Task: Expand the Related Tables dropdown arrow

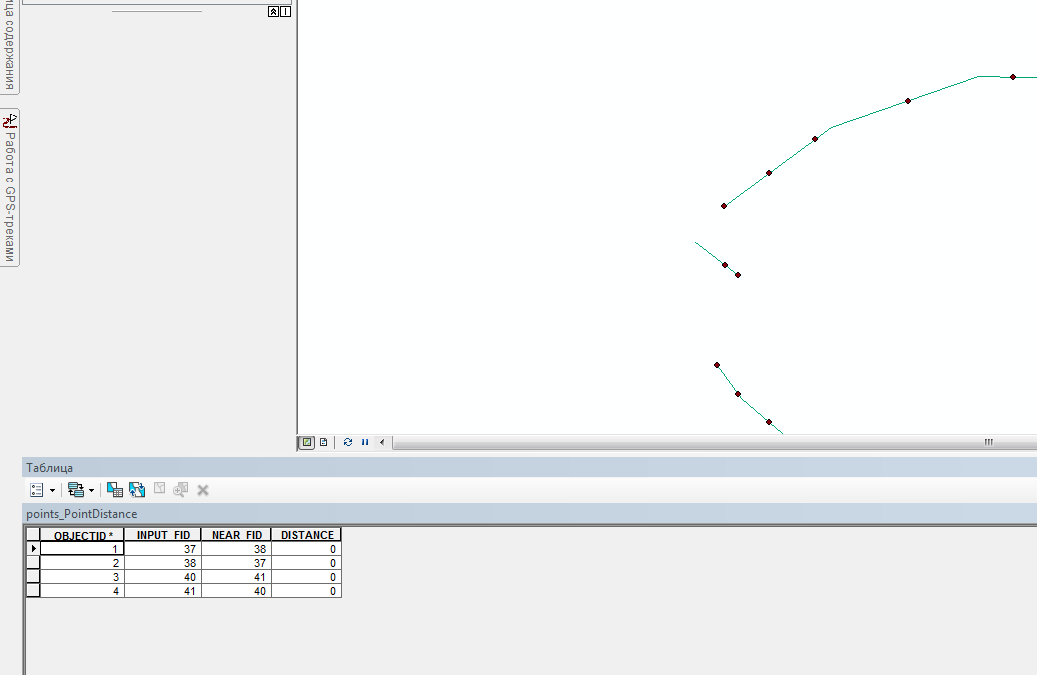Action: coord(91,491)
